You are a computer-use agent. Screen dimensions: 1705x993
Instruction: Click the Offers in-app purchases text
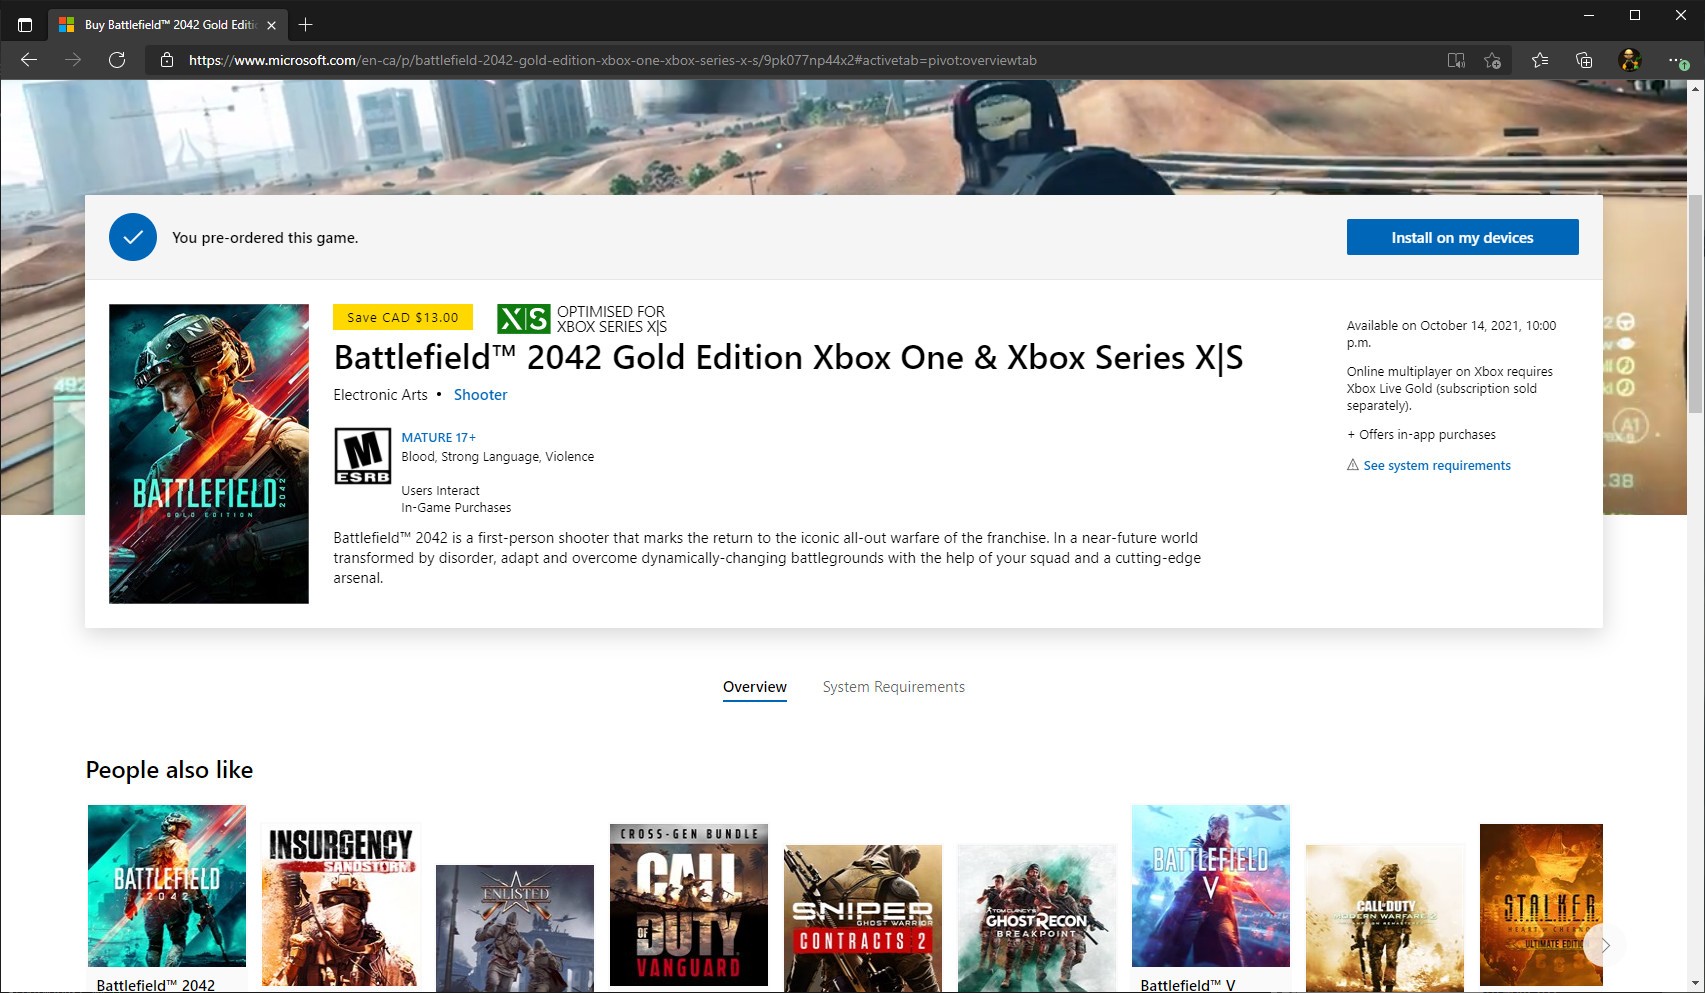(1421, 435)
